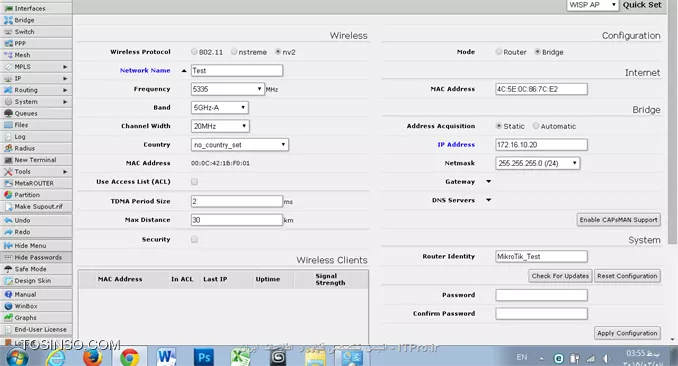The height and width of the screenshot is (366, 678).
Task: Open MetaROUTER icon in sidebar
Action: [8, 183]
